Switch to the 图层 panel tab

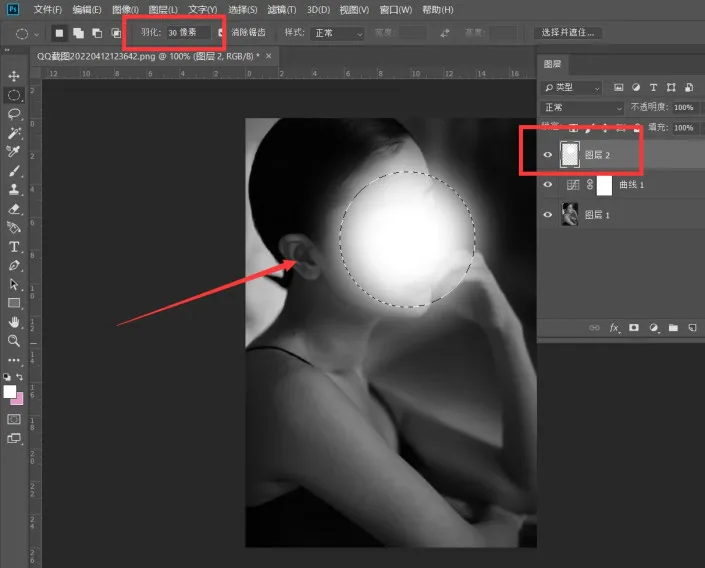tap(553, 64)
